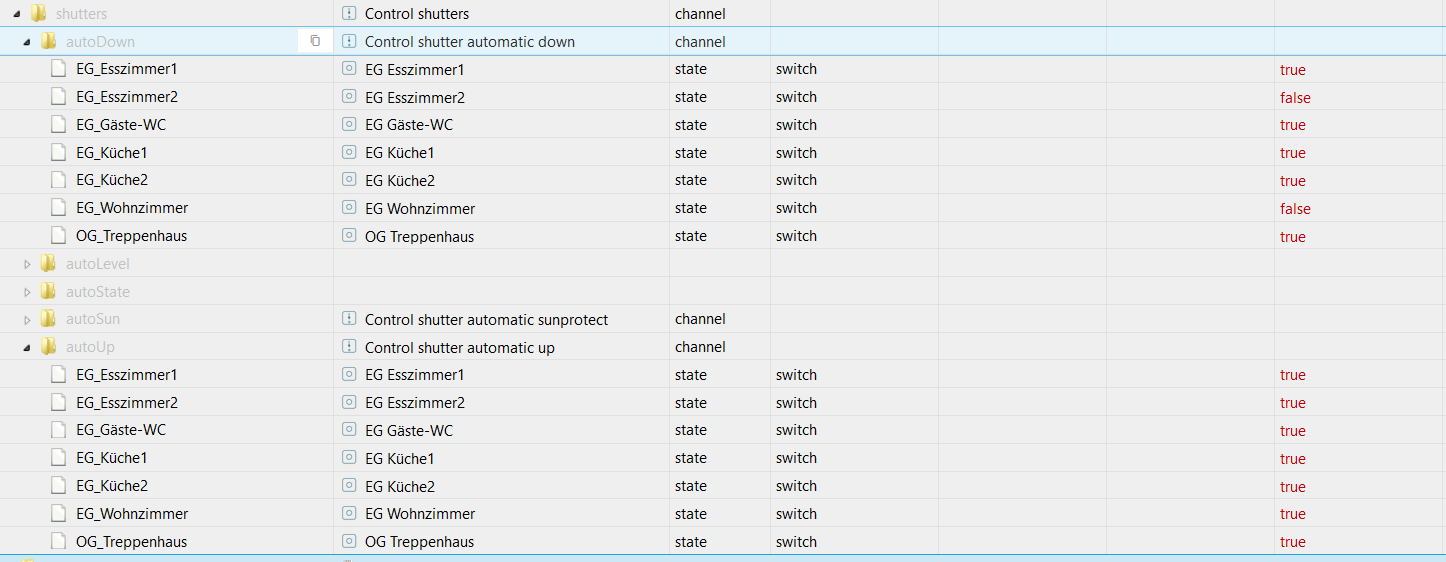
Task: Toggle the false value of EG_Esszimmer2 in autoDown
Action: point(1295,98)
